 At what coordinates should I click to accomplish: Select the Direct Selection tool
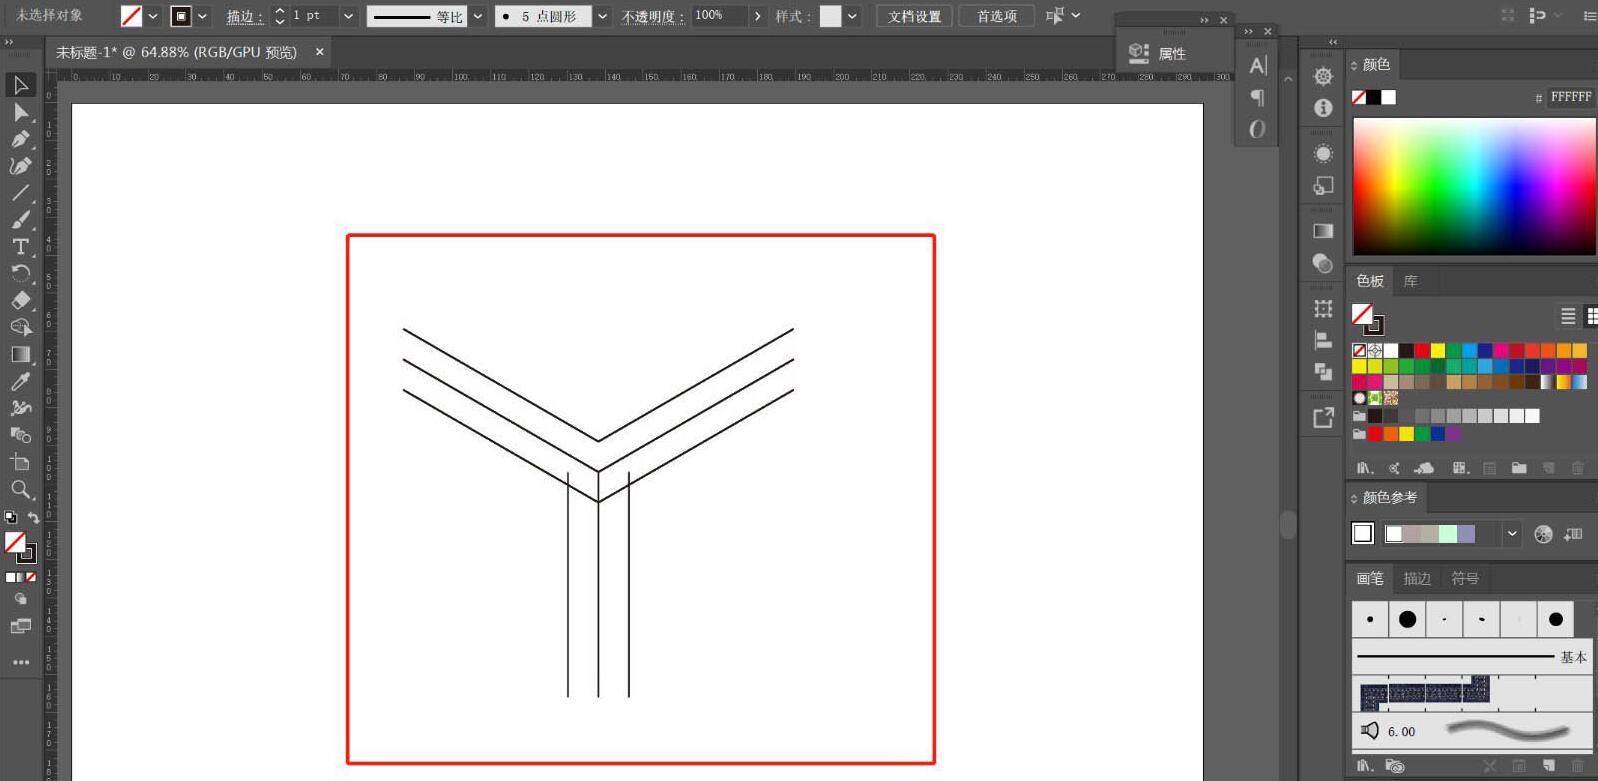click(20, 112)
